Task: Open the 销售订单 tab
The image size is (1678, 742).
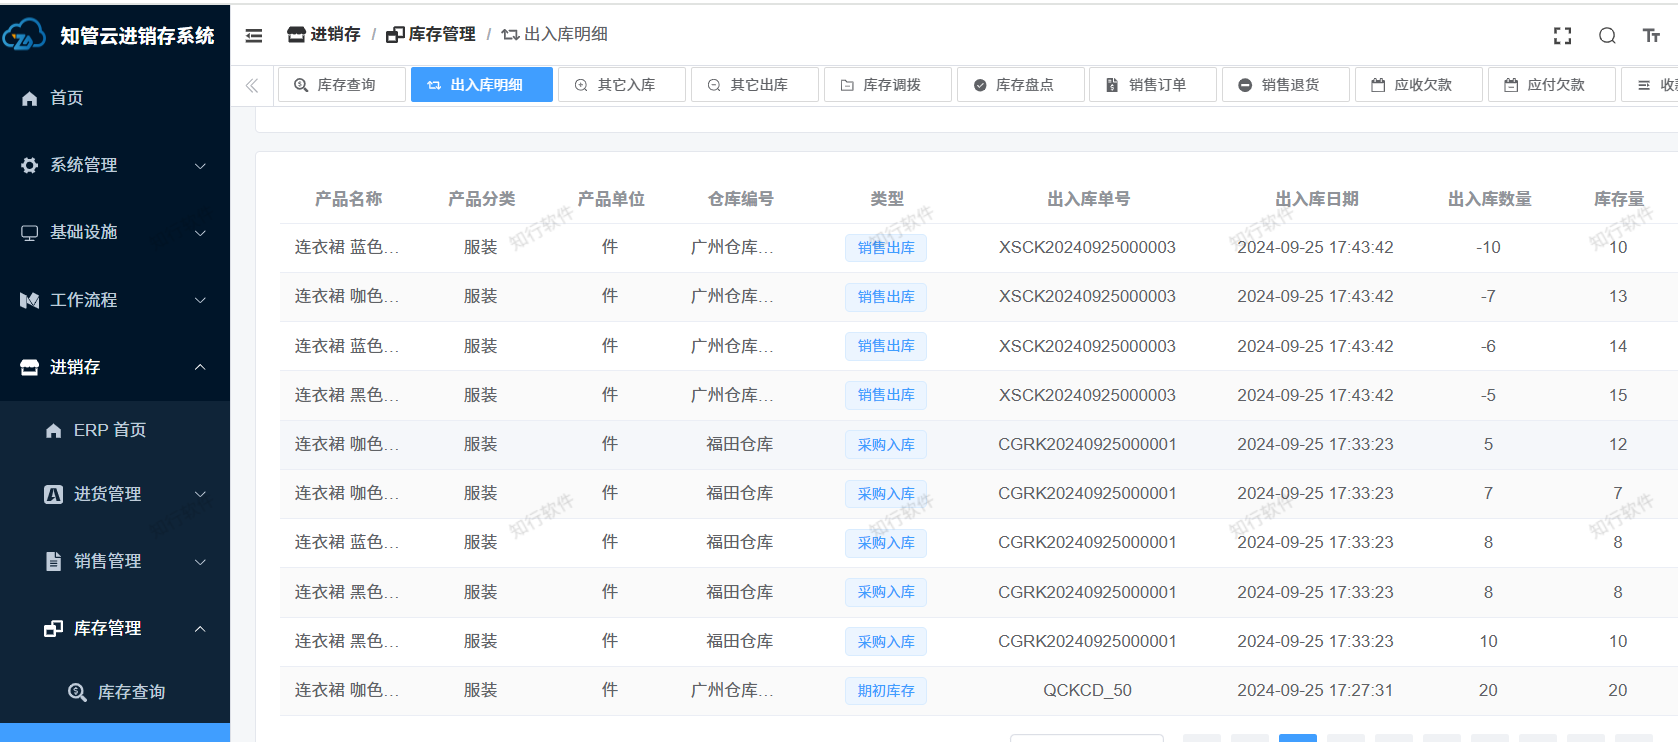Action: pyautogui.click(x=1153, y=85)
